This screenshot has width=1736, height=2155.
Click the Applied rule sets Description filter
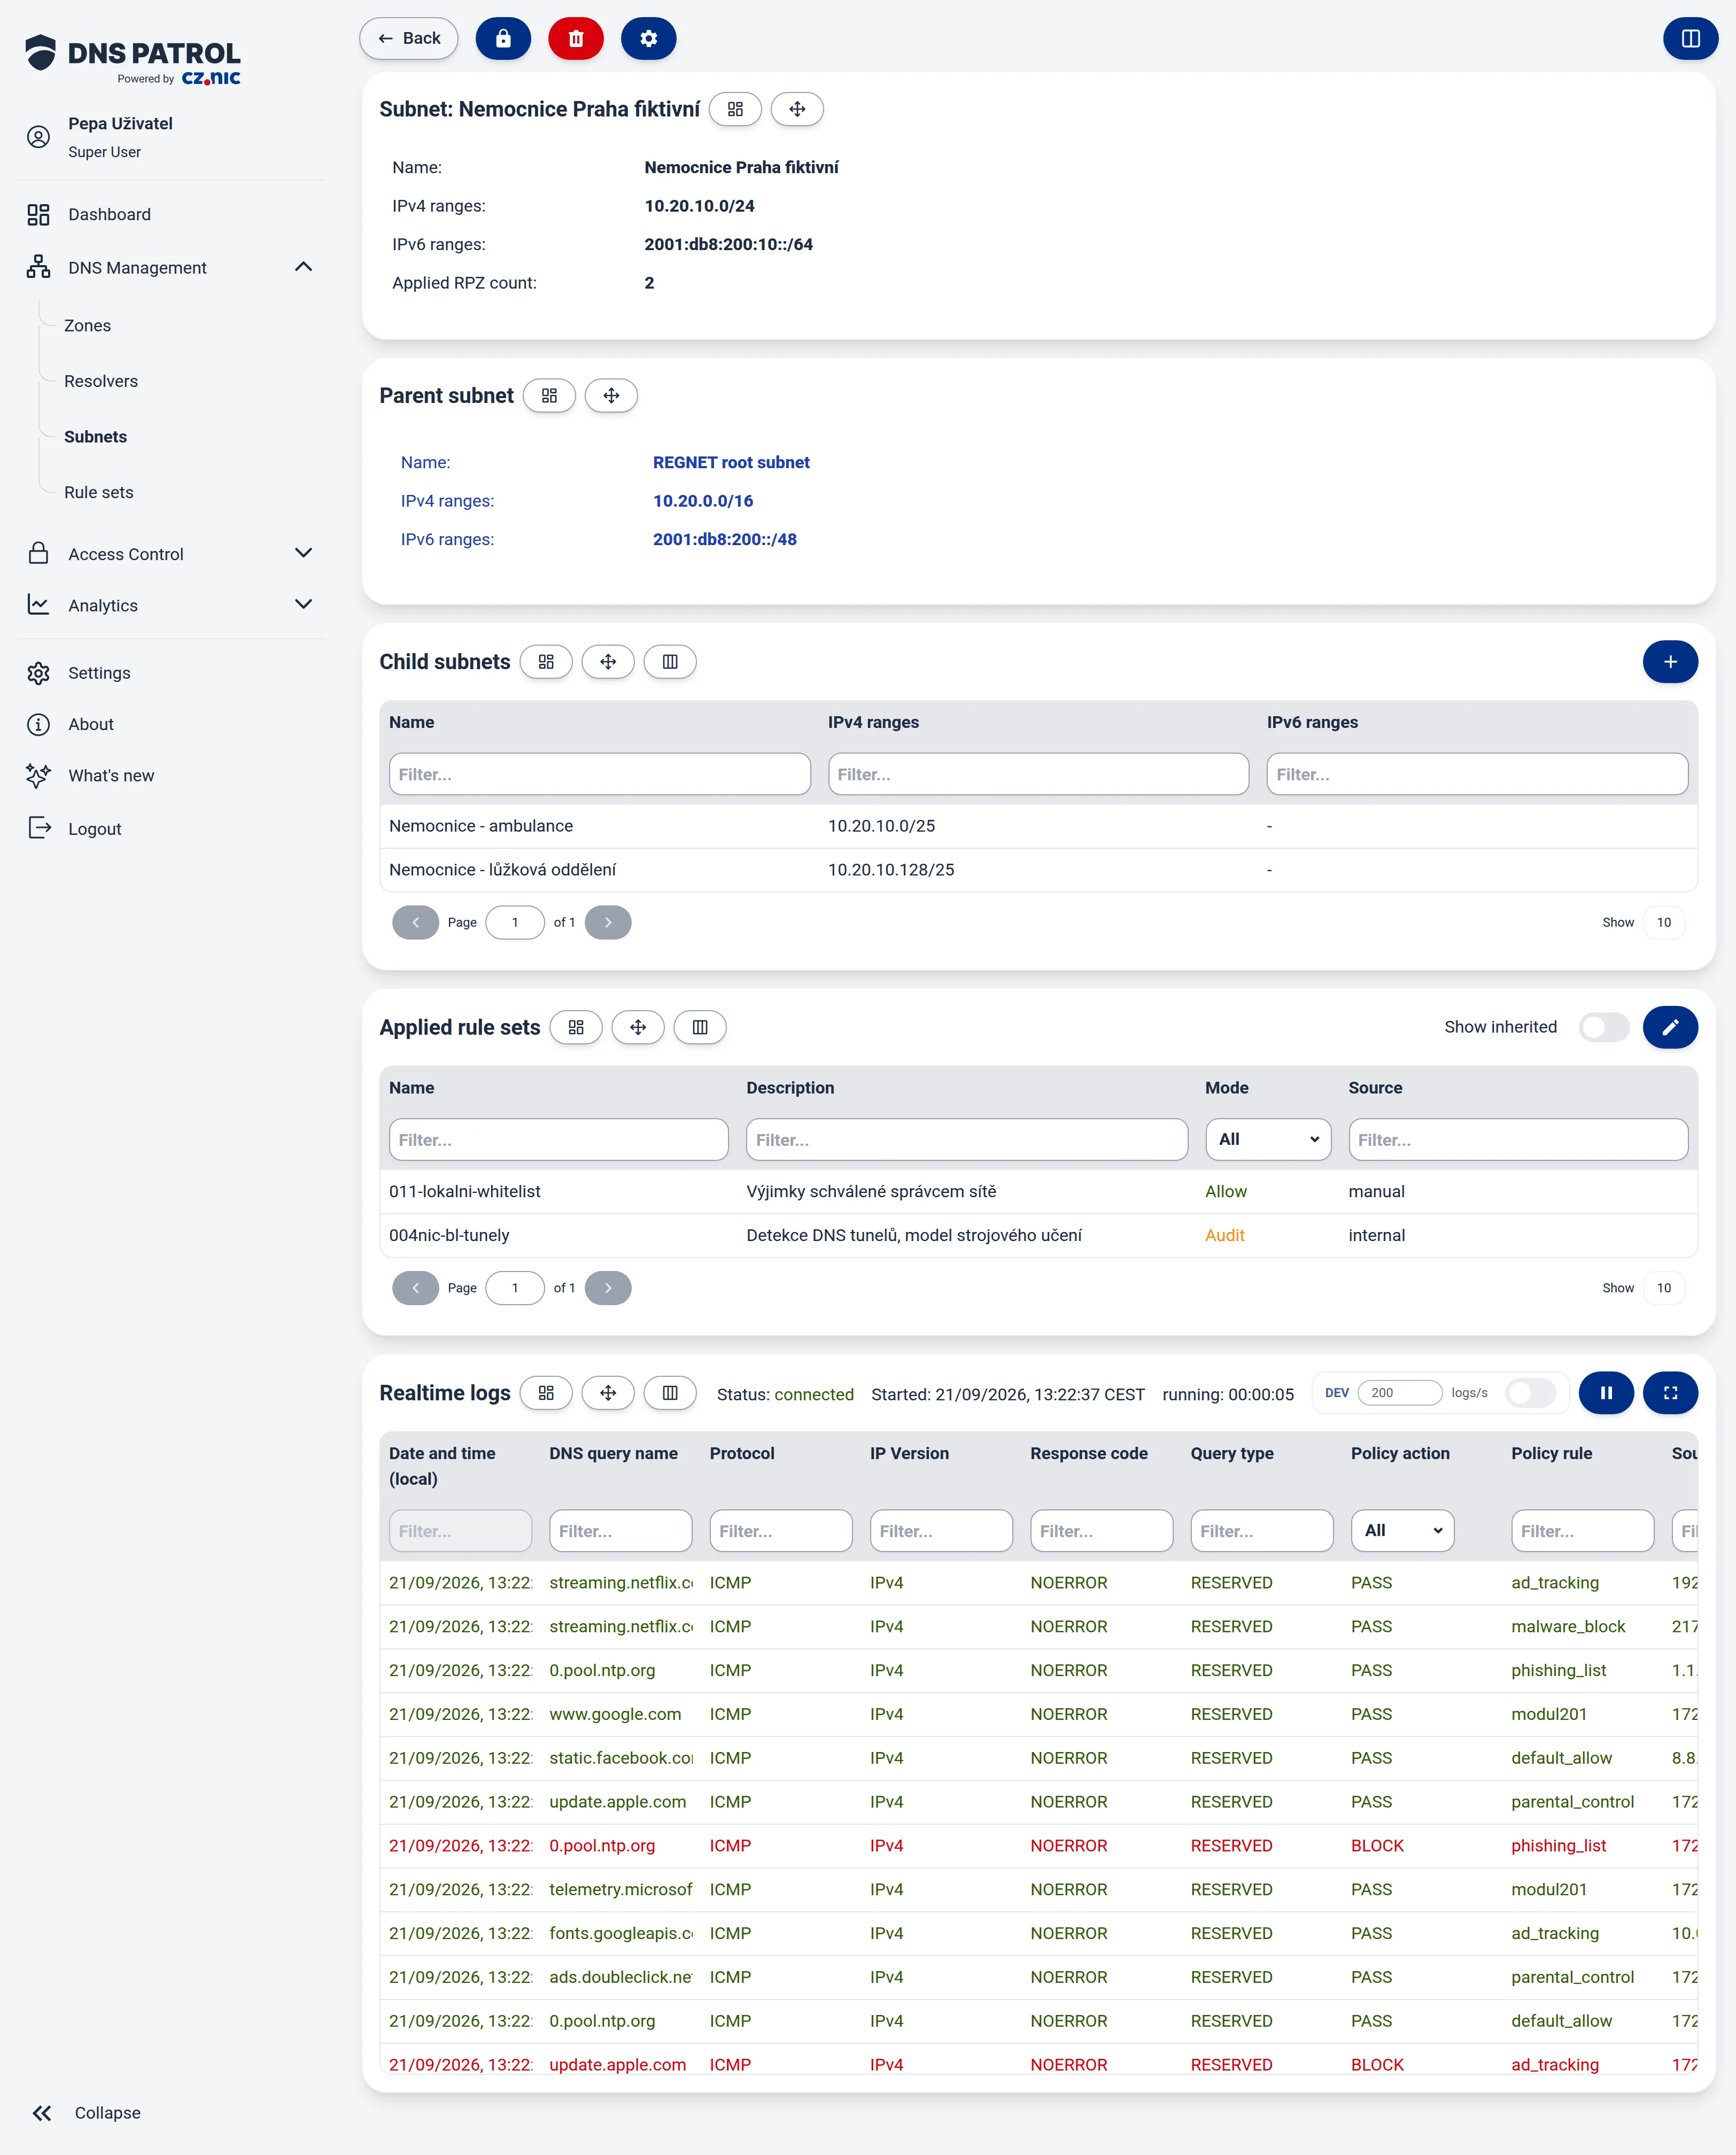(x=966, y=1140)
